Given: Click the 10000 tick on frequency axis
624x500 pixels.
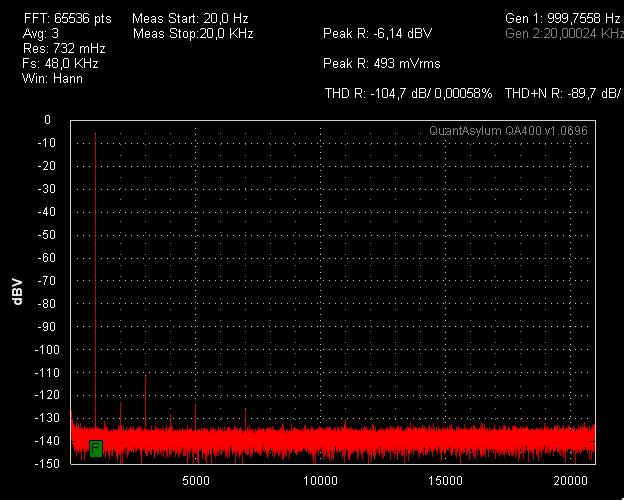Looking at the screenshot, I should pos(320,480).
